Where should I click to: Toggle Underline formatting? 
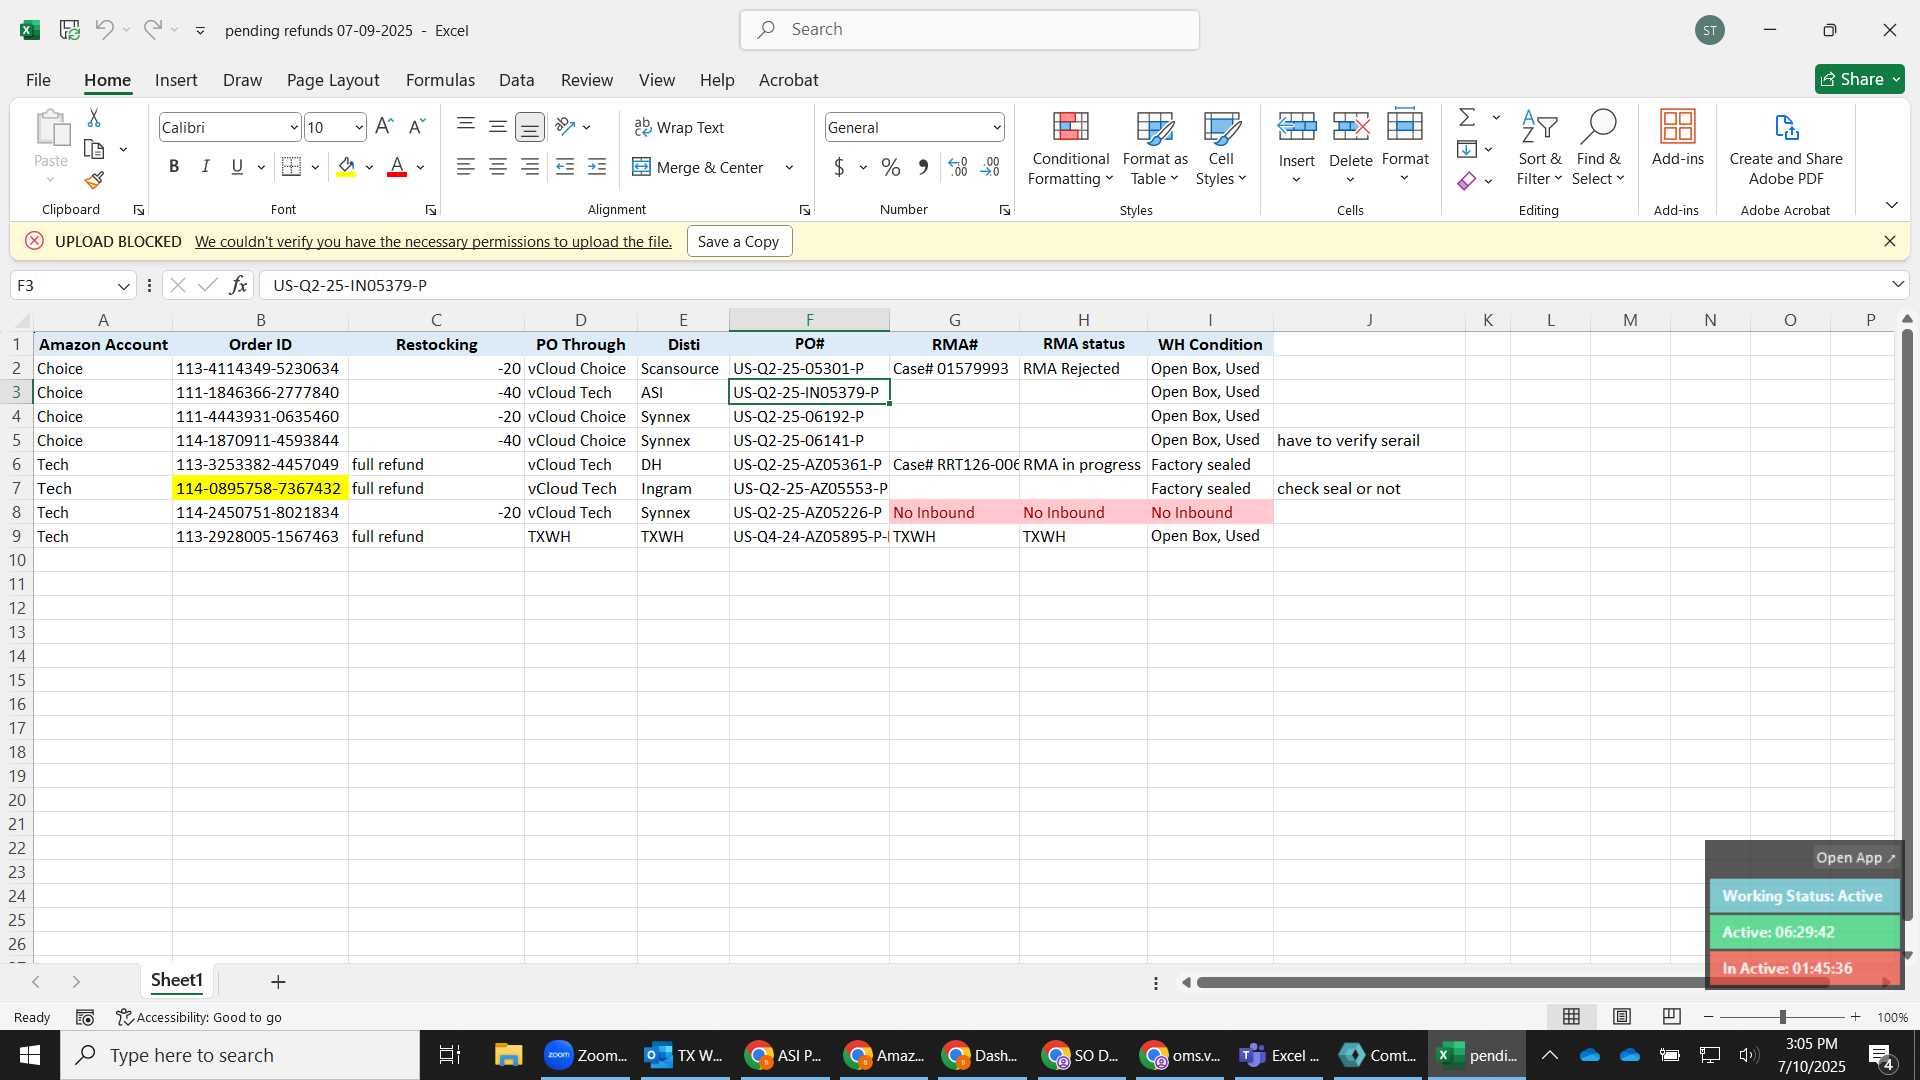237,167
